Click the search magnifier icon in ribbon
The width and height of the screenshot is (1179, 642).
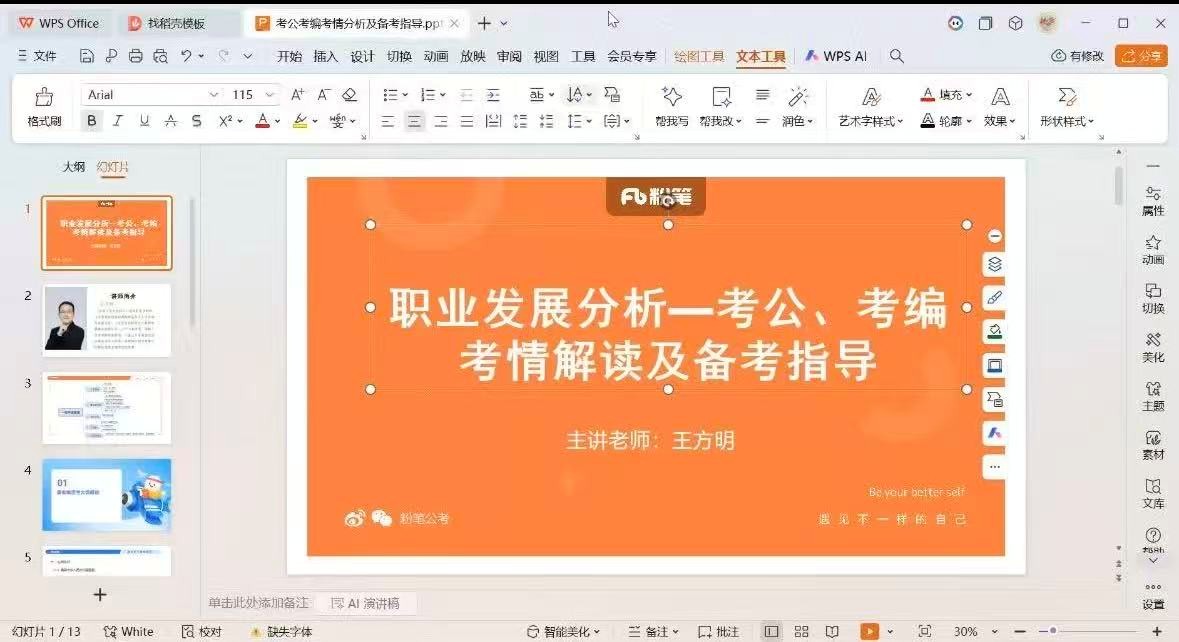point(897,56)
